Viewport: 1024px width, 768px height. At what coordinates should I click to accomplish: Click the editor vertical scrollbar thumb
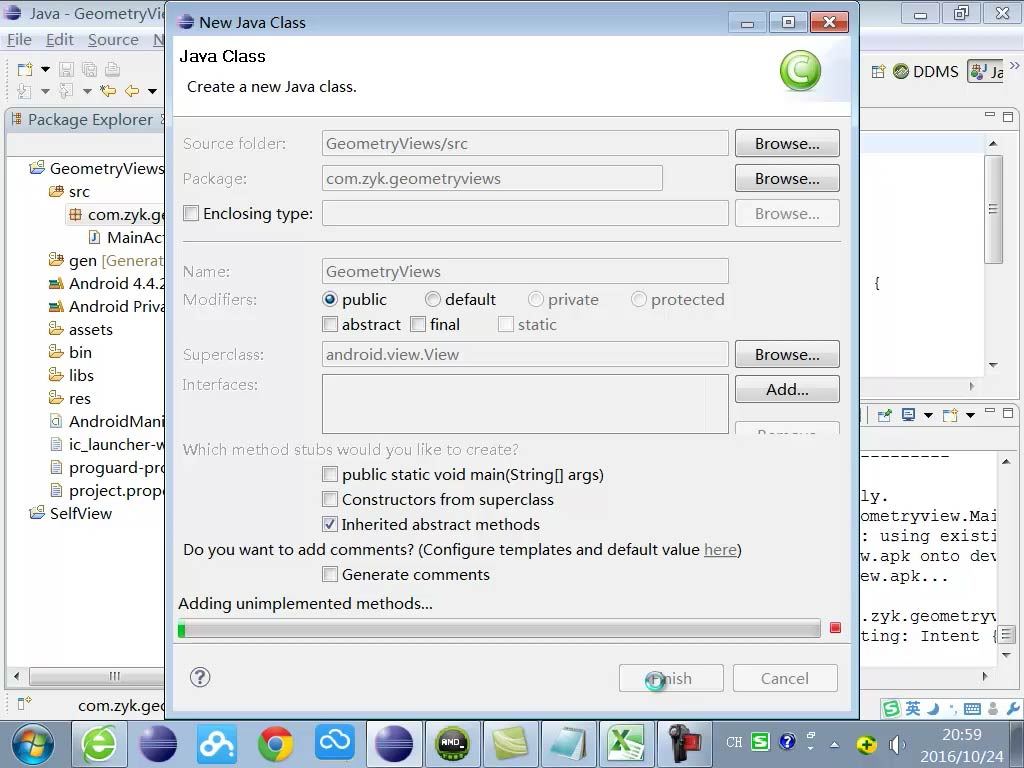click(x=993, y=209)
